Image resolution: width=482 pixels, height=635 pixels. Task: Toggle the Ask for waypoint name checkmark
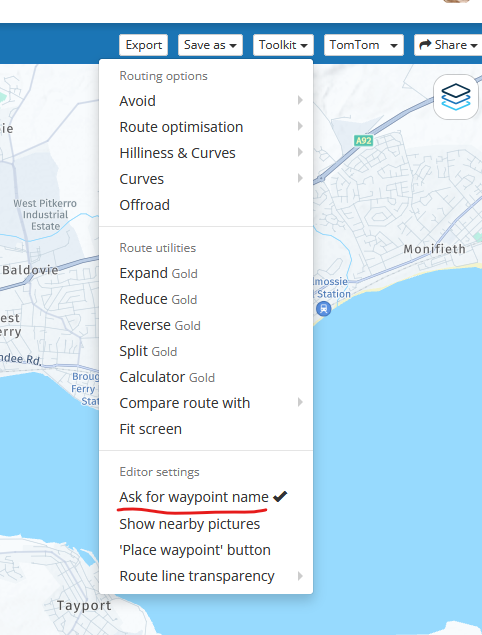click(x=280, y=496)
